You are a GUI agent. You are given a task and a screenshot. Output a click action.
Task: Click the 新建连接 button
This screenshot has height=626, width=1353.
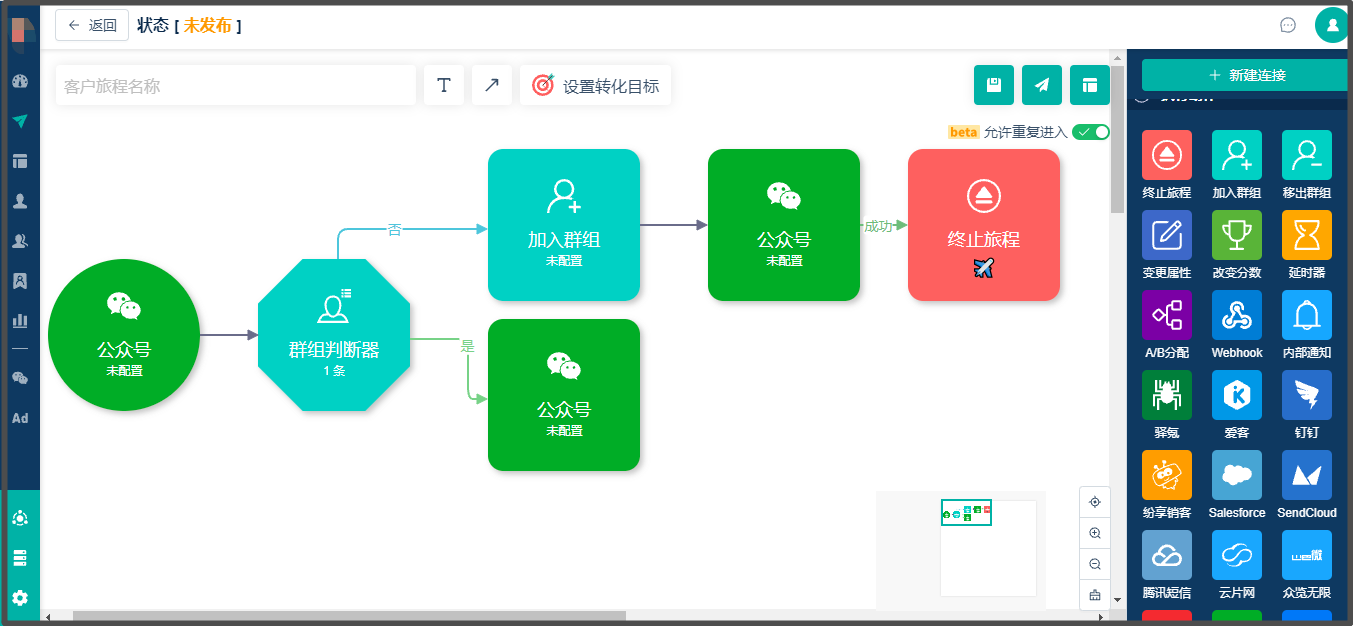pos(1246,75)
